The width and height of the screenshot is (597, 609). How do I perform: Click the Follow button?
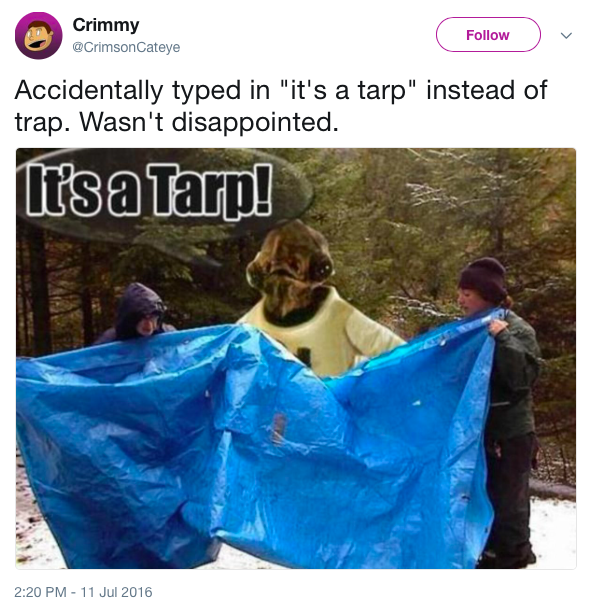coord(488,35)
